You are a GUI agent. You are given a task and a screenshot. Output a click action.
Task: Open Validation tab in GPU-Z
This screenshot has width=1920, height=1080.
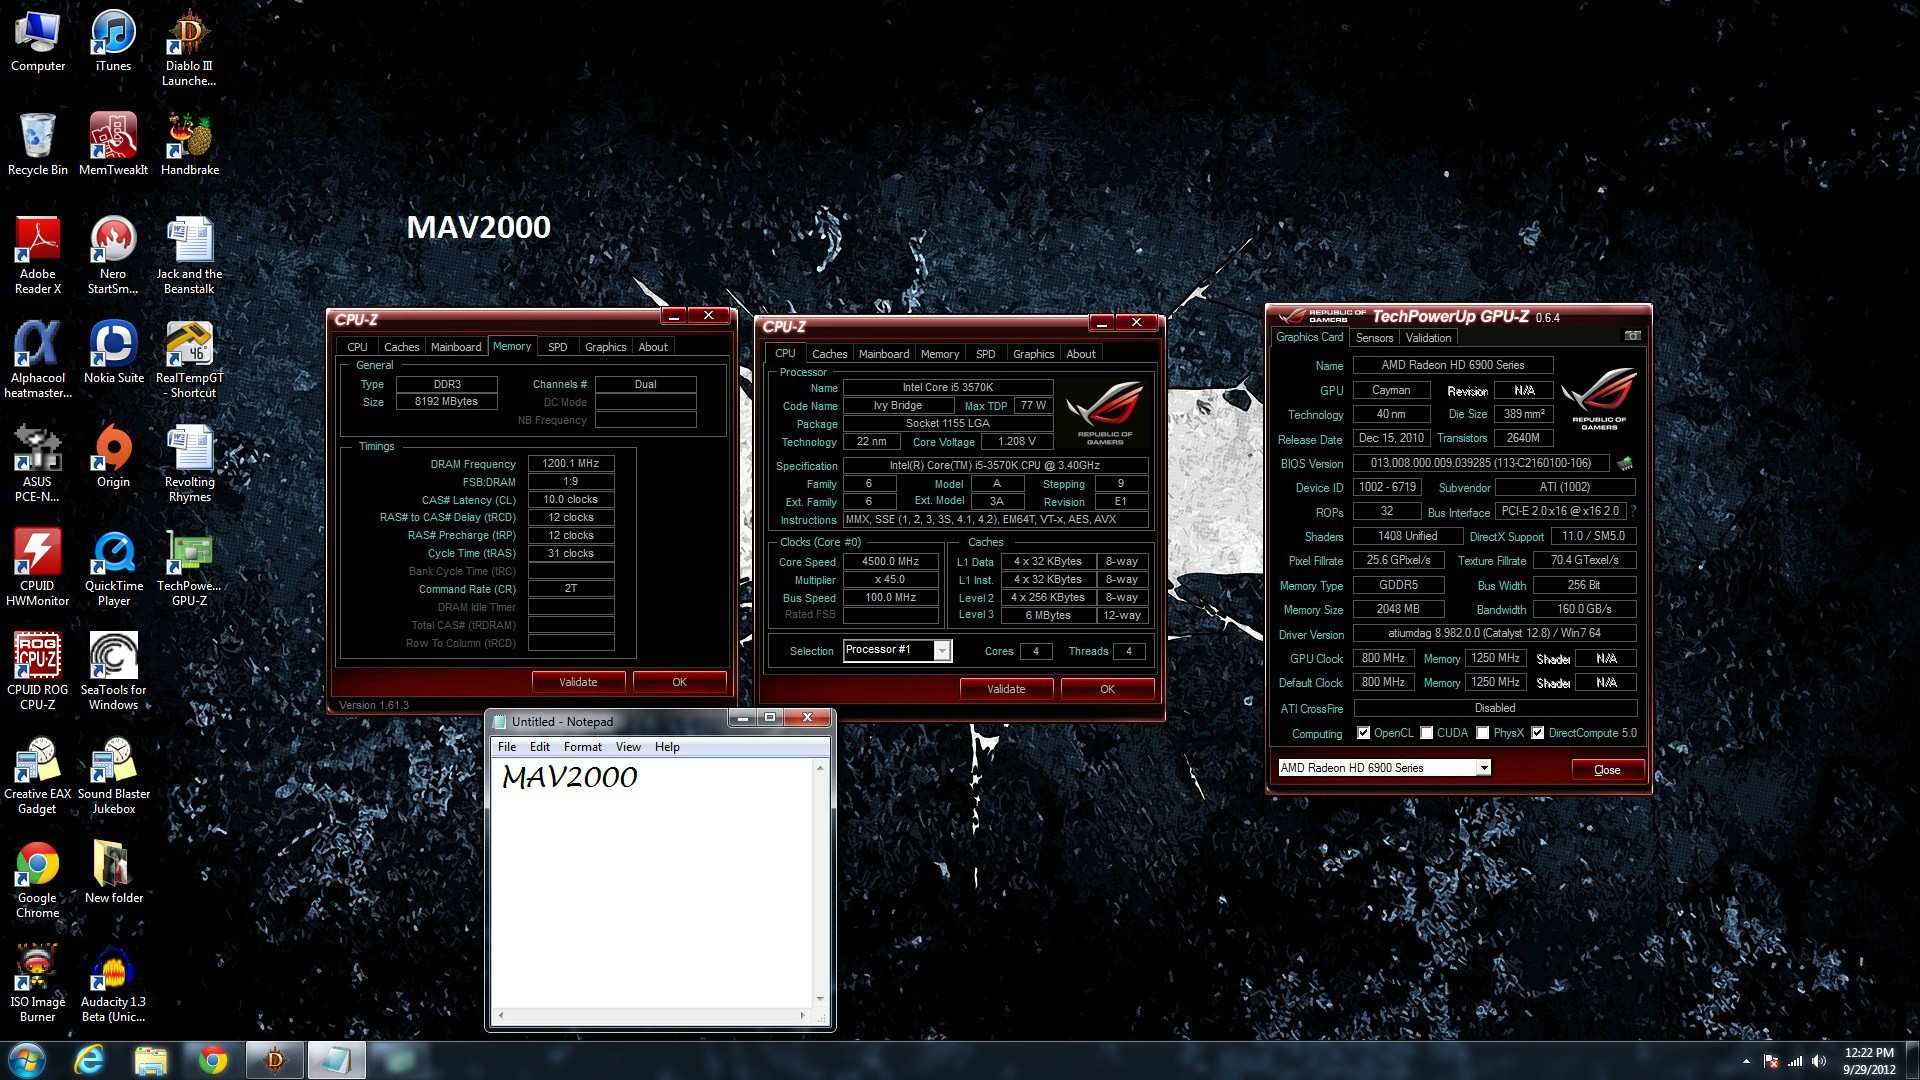coord(1428,338)
